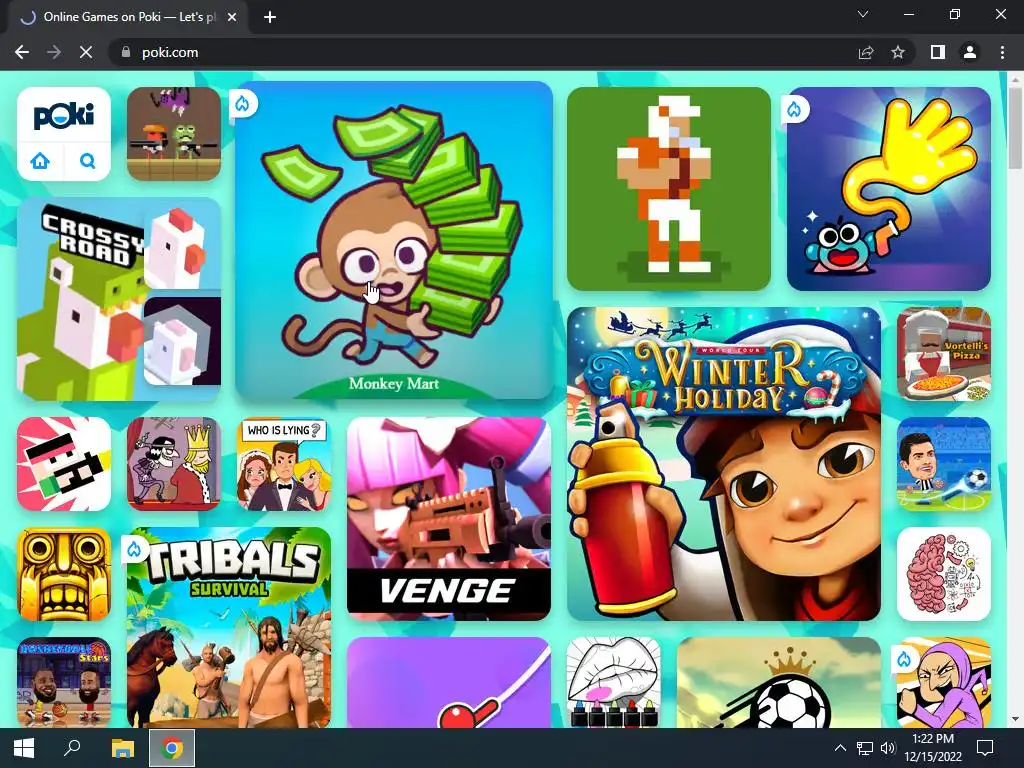Click the Poki home icon
Screen dimensions: 1024x768
tap(40, 161)
